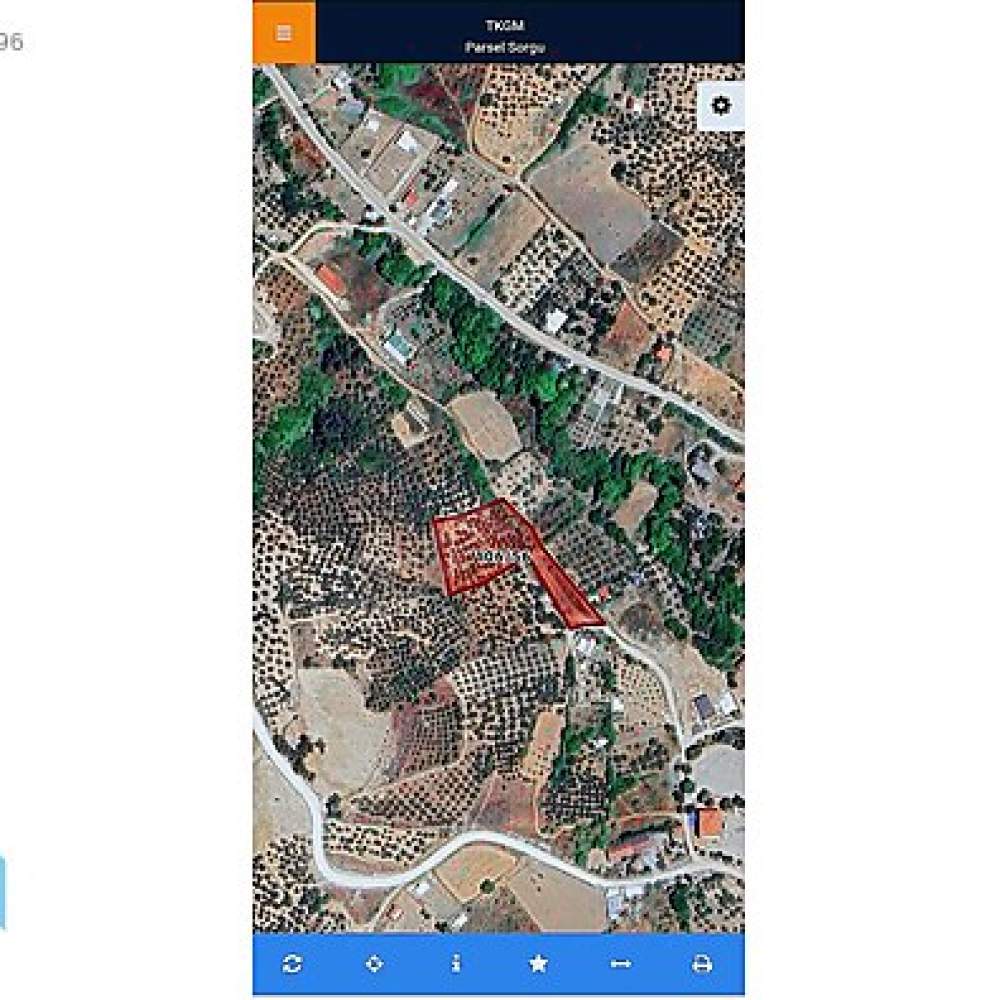The height and width of the screenshot is (1000, 1000).
Task: Tap the TKGM title text
Action: point(504,26)
